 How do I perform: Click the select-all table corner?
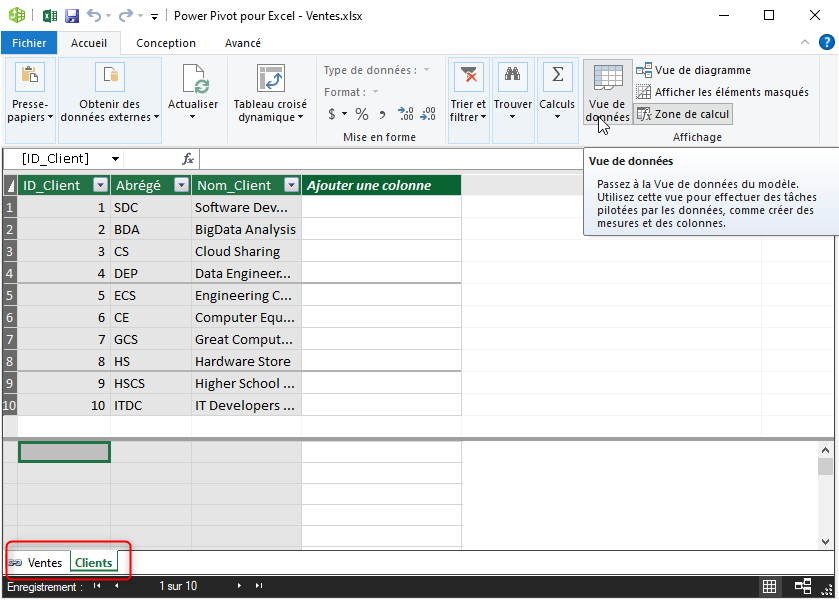click(10, 185)
